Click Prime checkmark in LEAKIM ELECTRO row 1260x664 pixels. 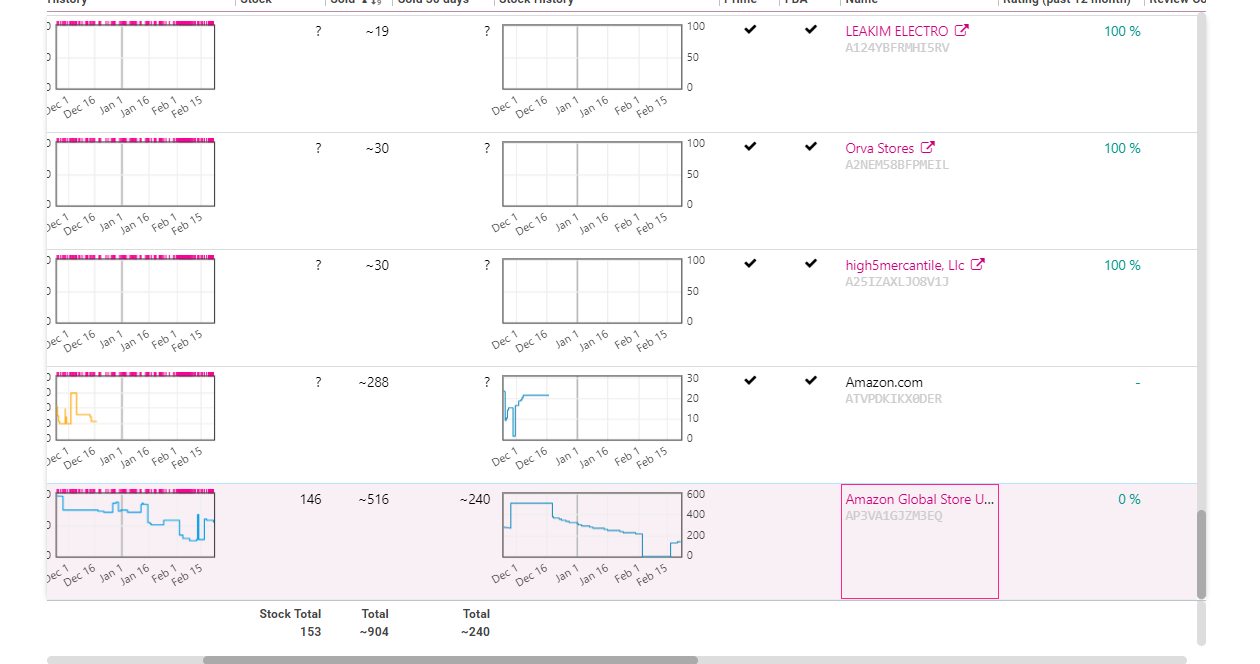point(750,30)
